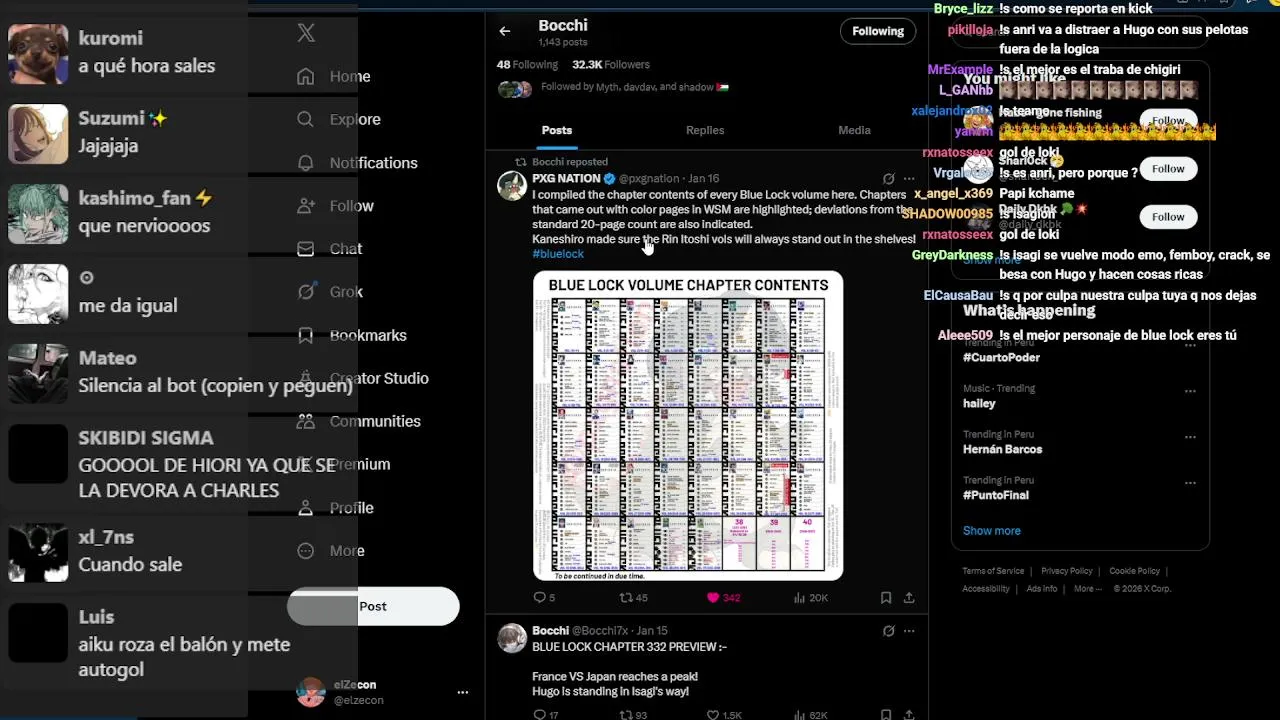Open the PXG NATION display name
The image size is (1280, 720).
pyautogui.click(x=566, y=179)
